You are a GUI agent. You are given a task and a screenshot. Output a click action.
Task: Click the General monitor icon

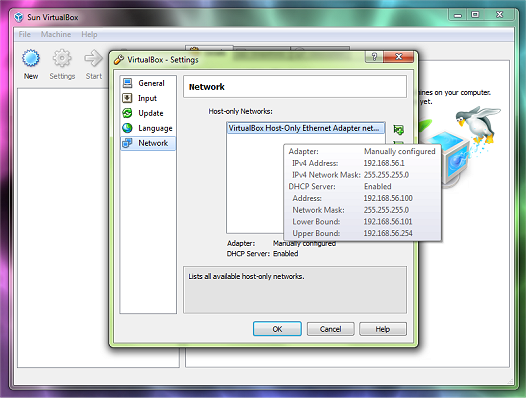coord(127,83)
